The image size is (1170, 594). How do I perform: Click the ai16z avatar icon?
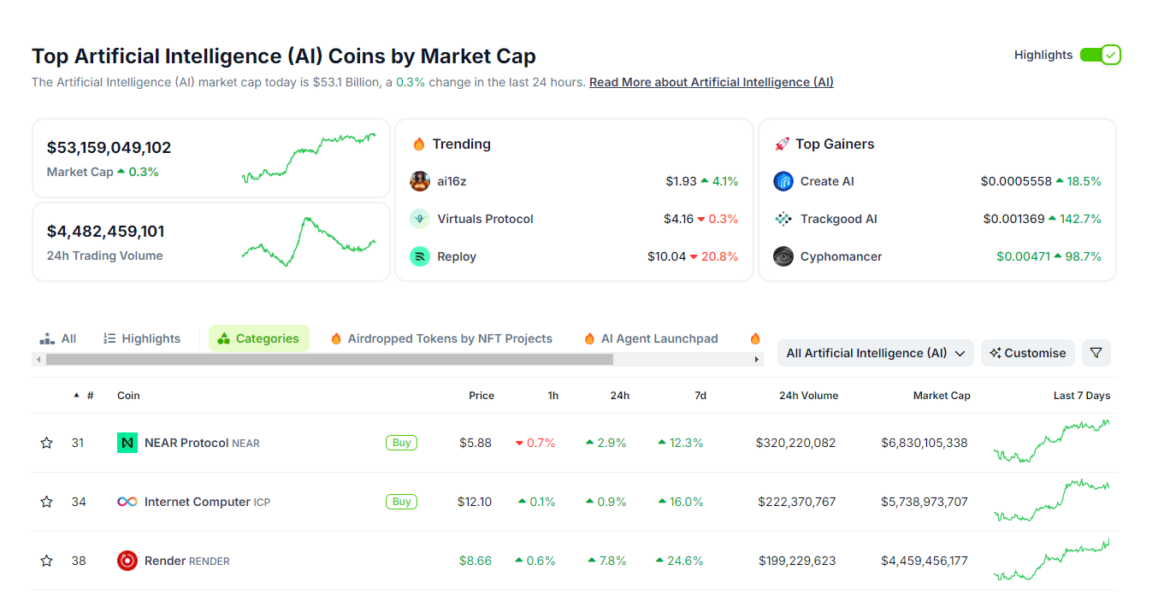pos(420,181)
